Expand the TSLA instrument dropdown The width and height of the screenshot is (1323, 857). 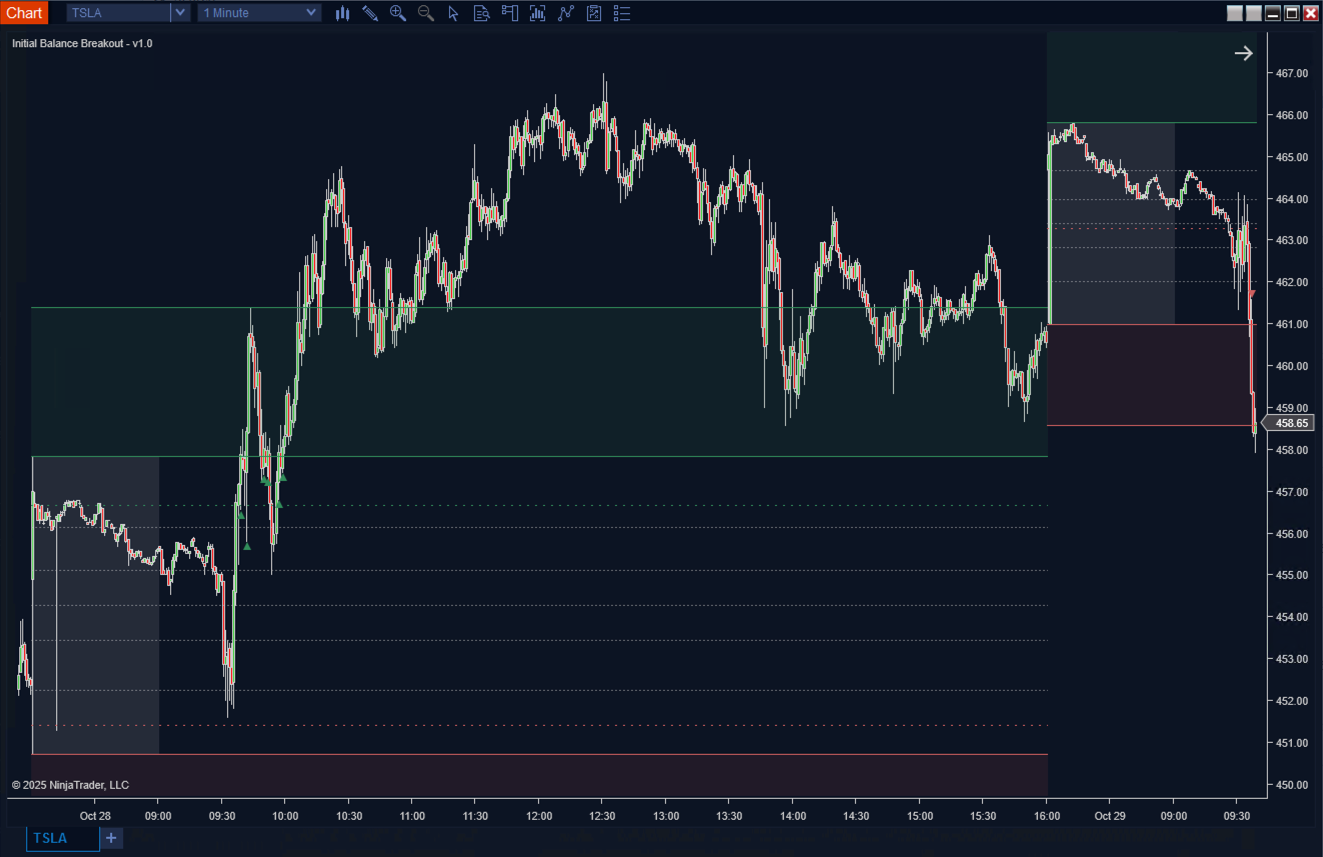[179, 12]
